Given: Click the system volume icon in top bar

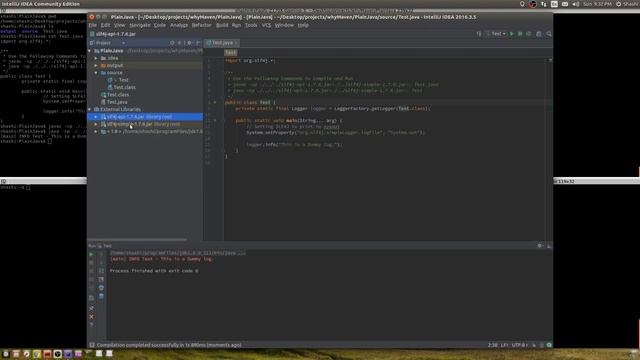Looking at the screenshot, I should [x=576, y=4].
